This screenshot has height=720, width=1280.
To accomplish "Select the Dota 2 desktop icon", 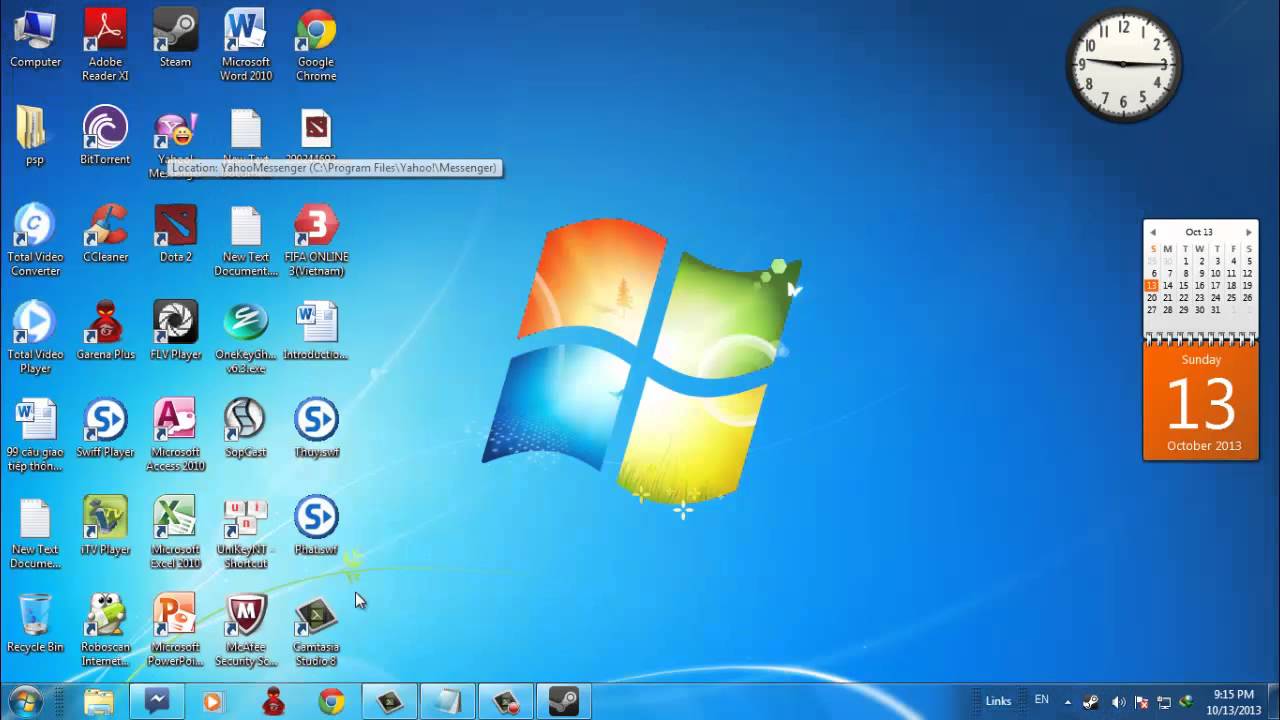I will pos(175,234).
